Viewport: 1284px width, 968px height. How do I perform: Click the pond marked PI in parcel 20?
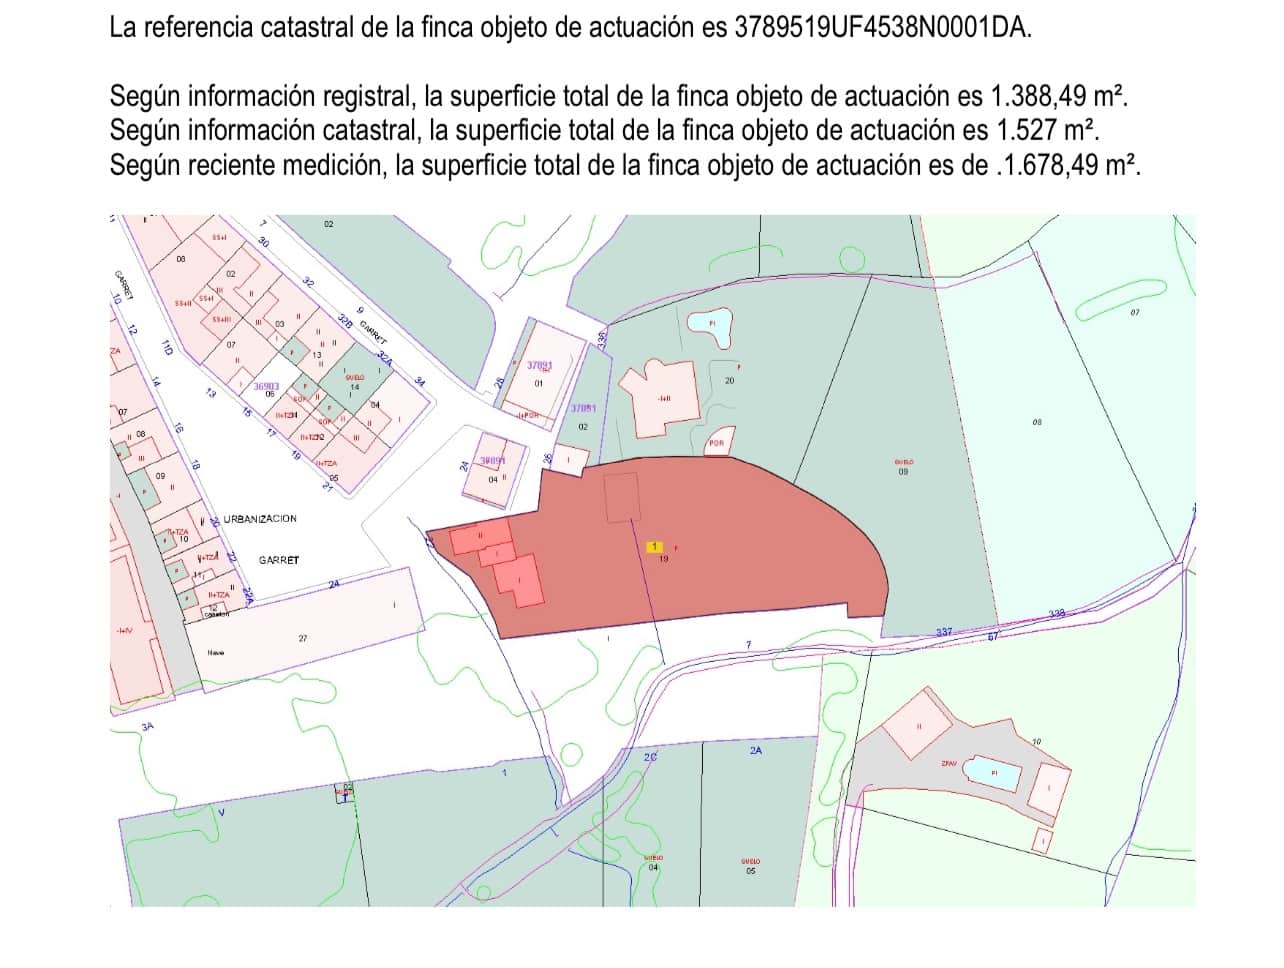(x=714, y=325)
